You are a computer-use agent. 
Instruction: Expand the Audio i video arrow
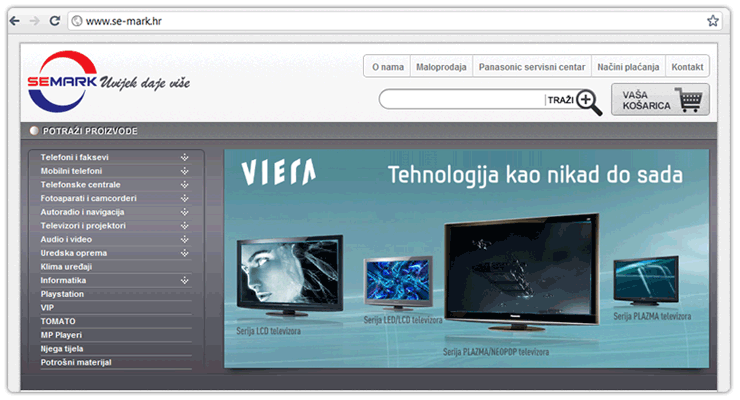[x=185, y=239]
